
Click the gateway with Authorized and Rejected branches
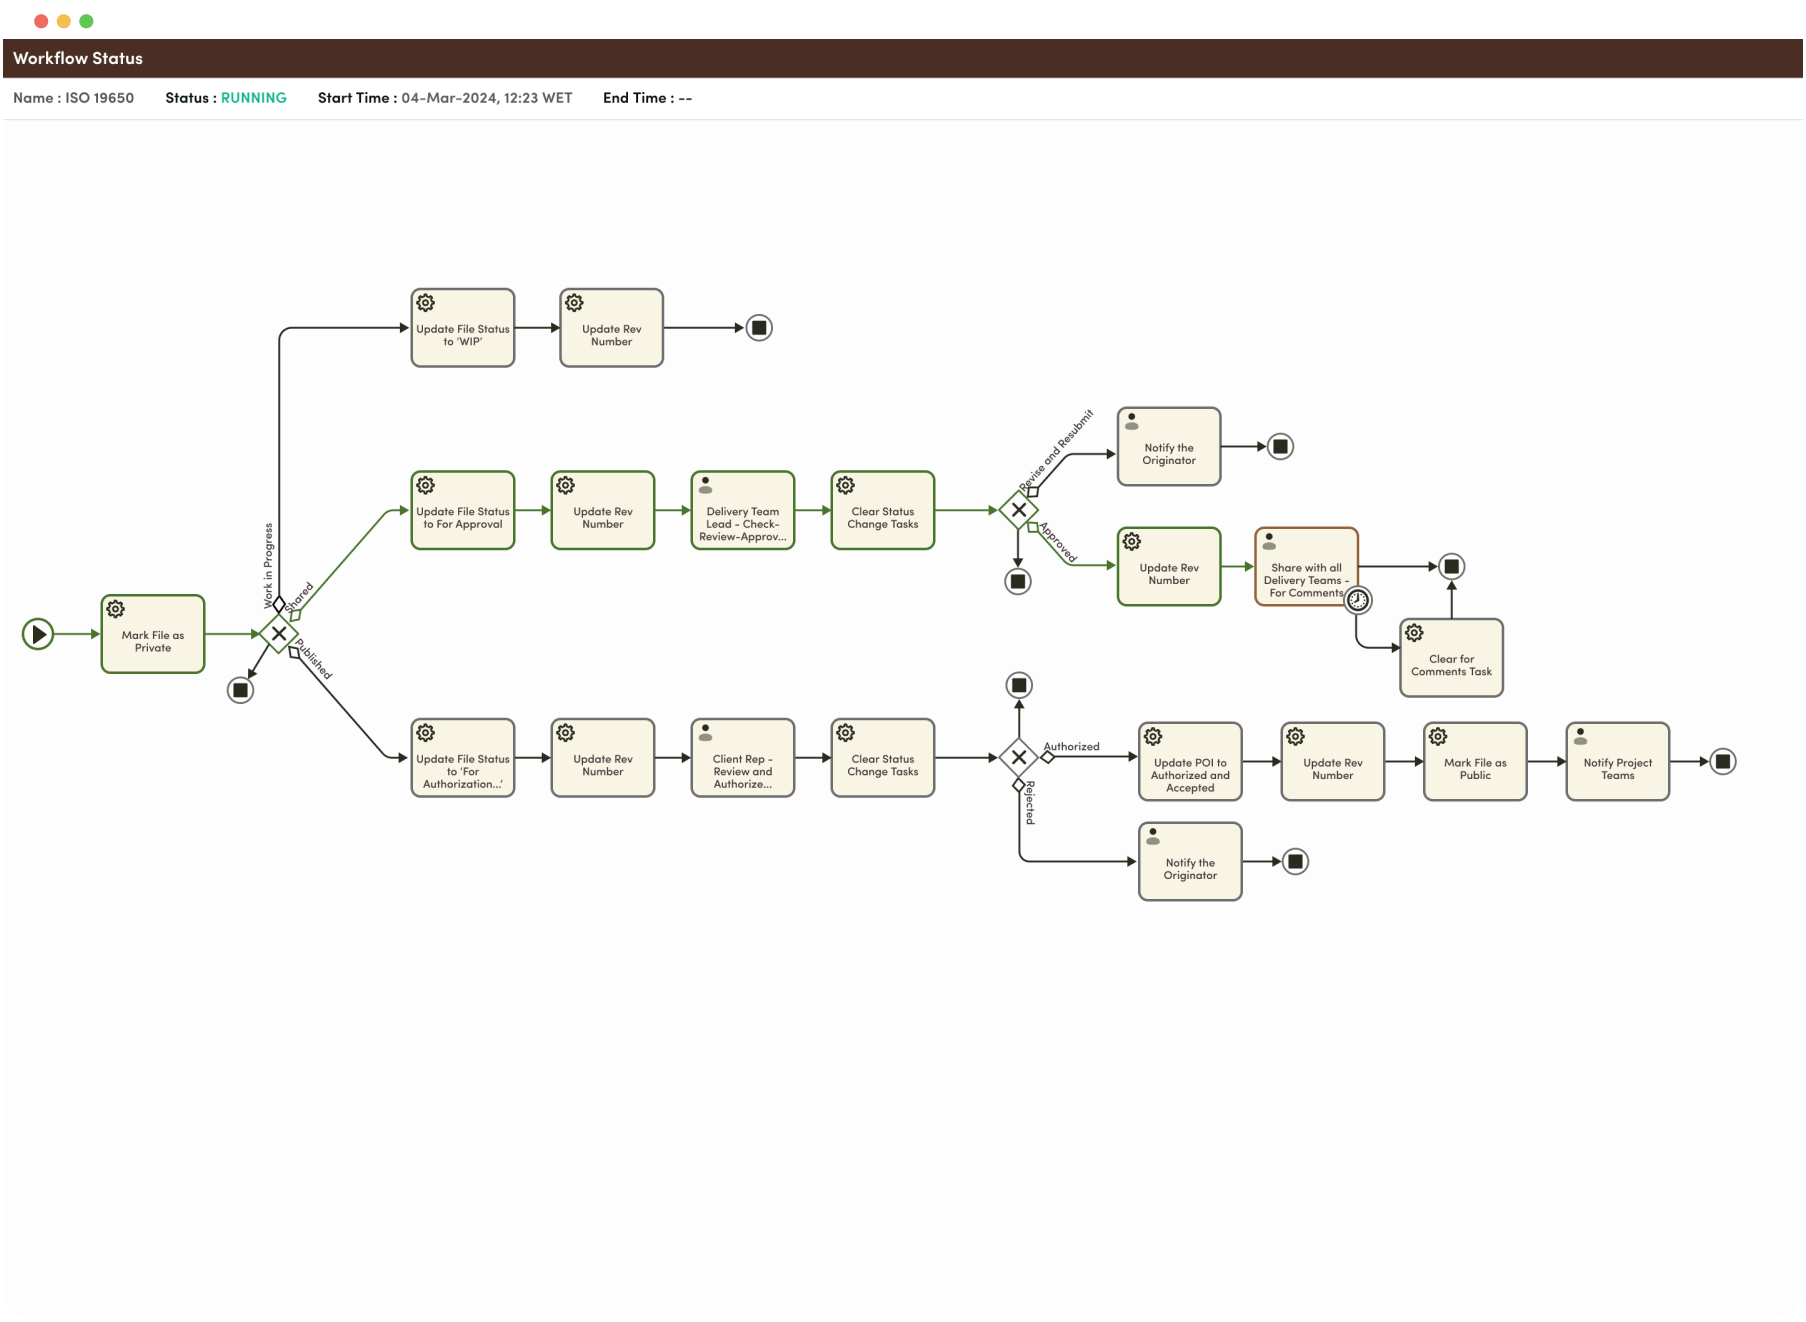point(1018,758)
